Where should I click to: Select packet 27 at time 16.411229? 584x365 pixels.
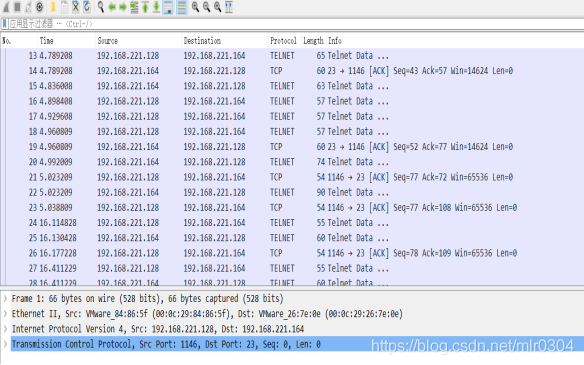pyautogui.click(x=292, y=269)
